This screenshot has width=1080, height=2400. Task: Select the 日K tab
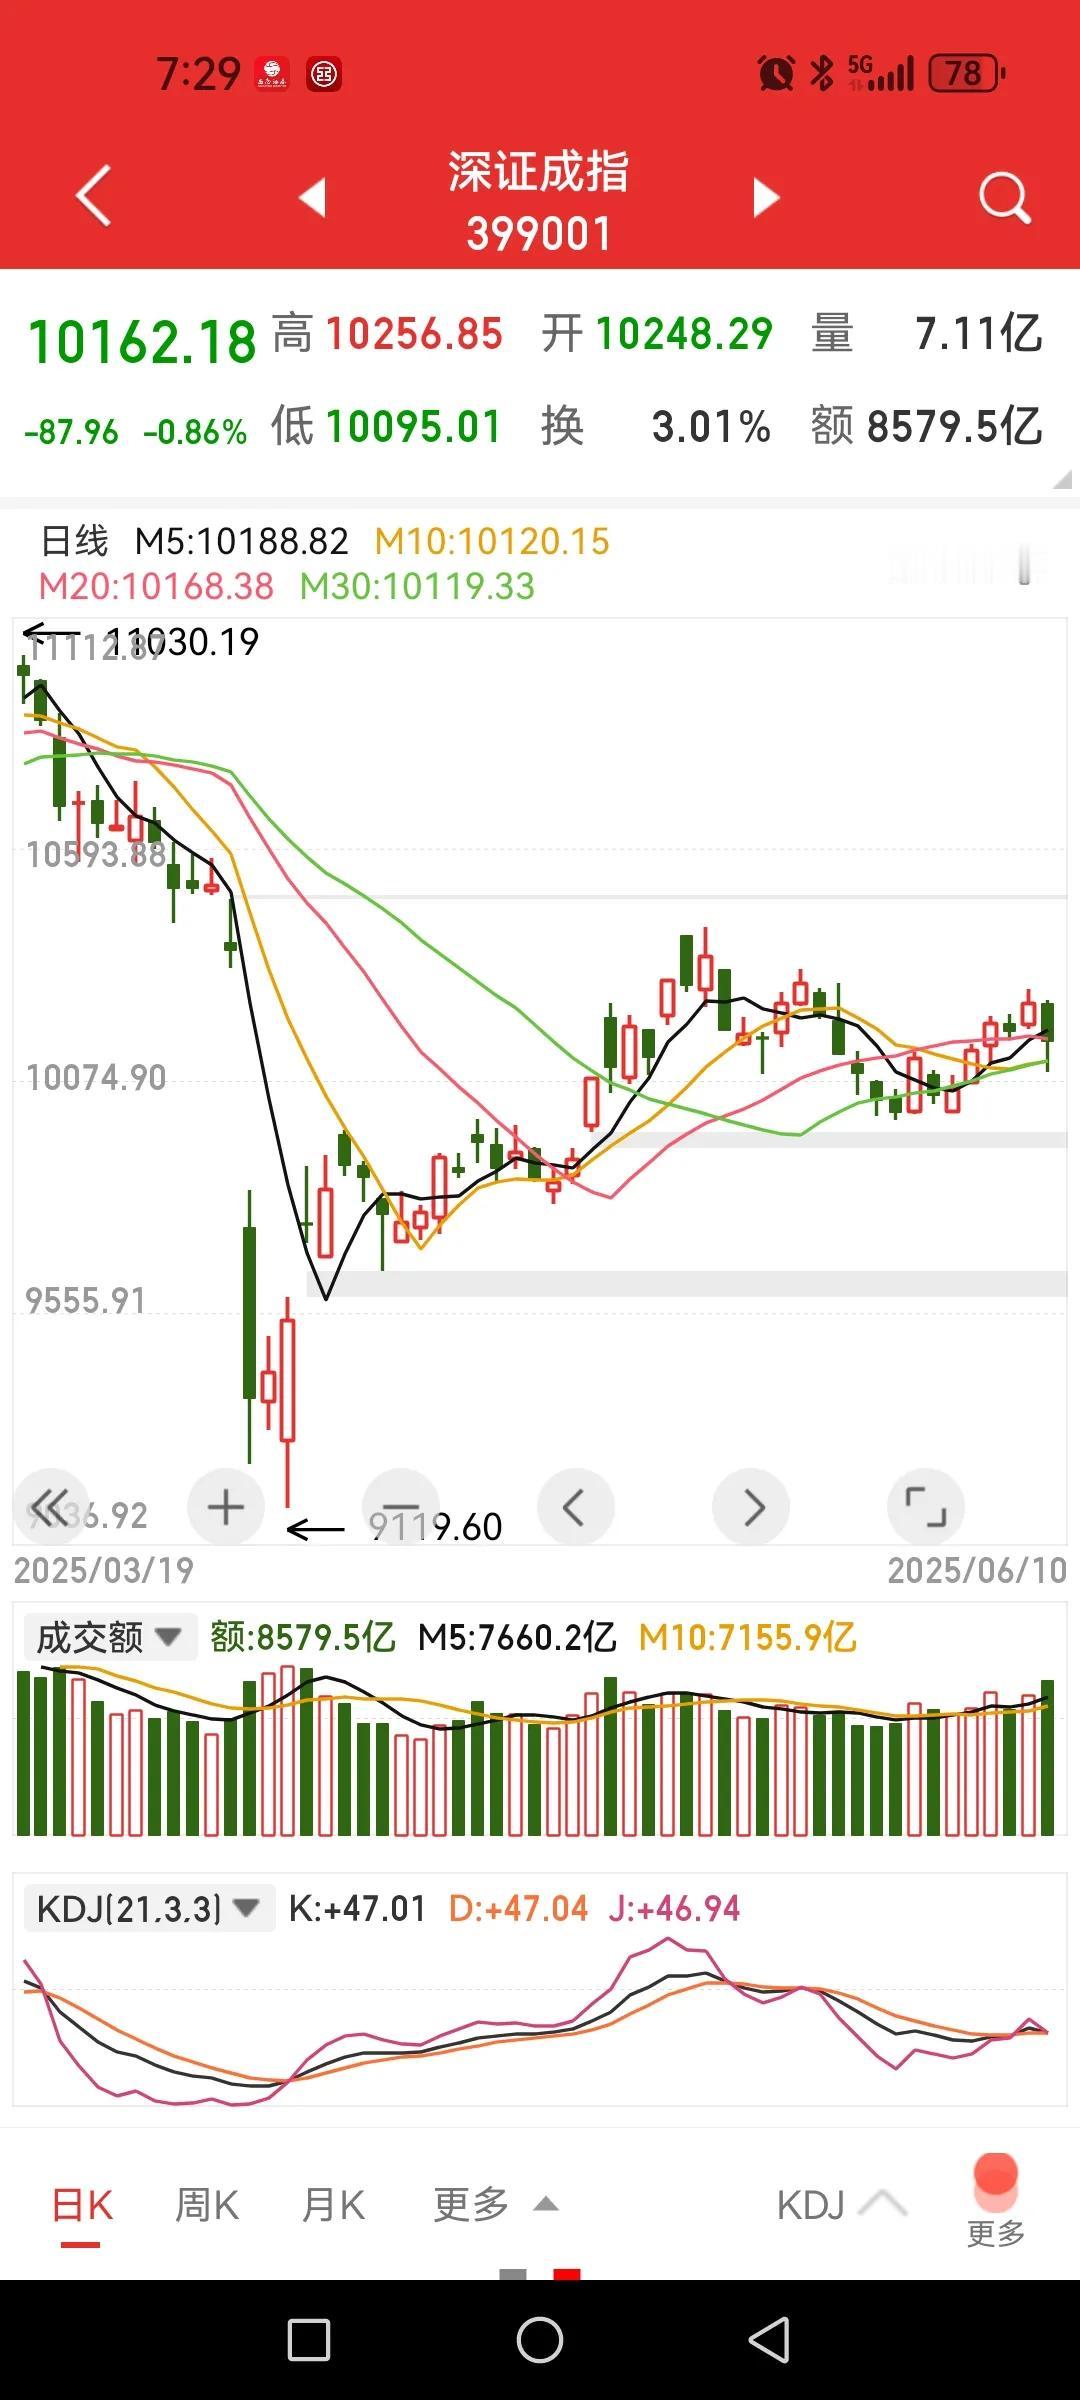coord(82,2205)
